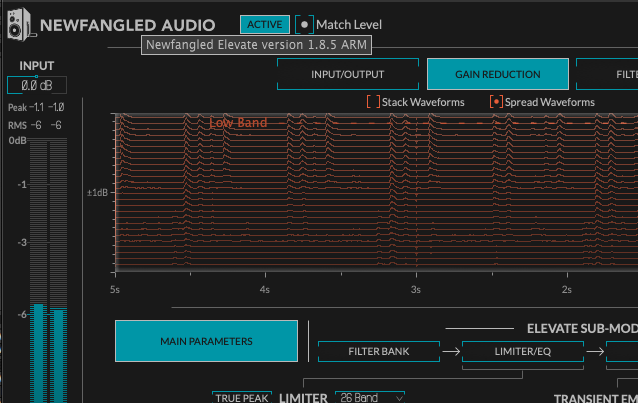
Task: Select the Spread Waveforms option
Action: click(496, 102)
